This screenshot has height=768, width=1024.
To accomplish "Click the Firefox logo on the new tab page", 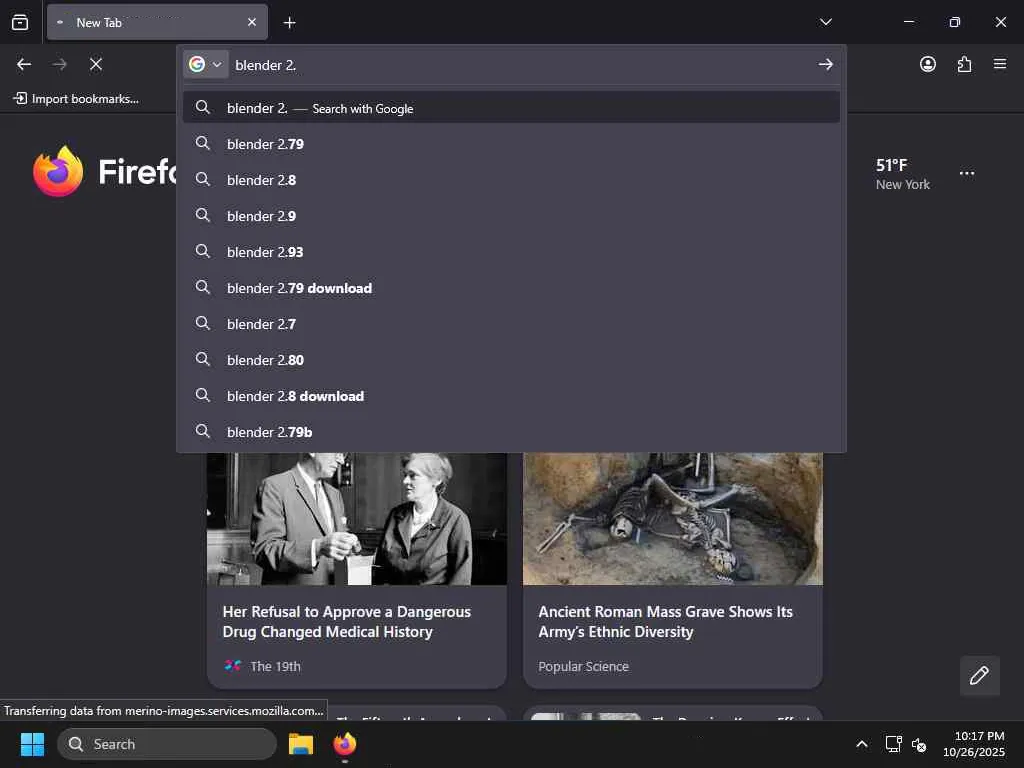I will 58,171.
